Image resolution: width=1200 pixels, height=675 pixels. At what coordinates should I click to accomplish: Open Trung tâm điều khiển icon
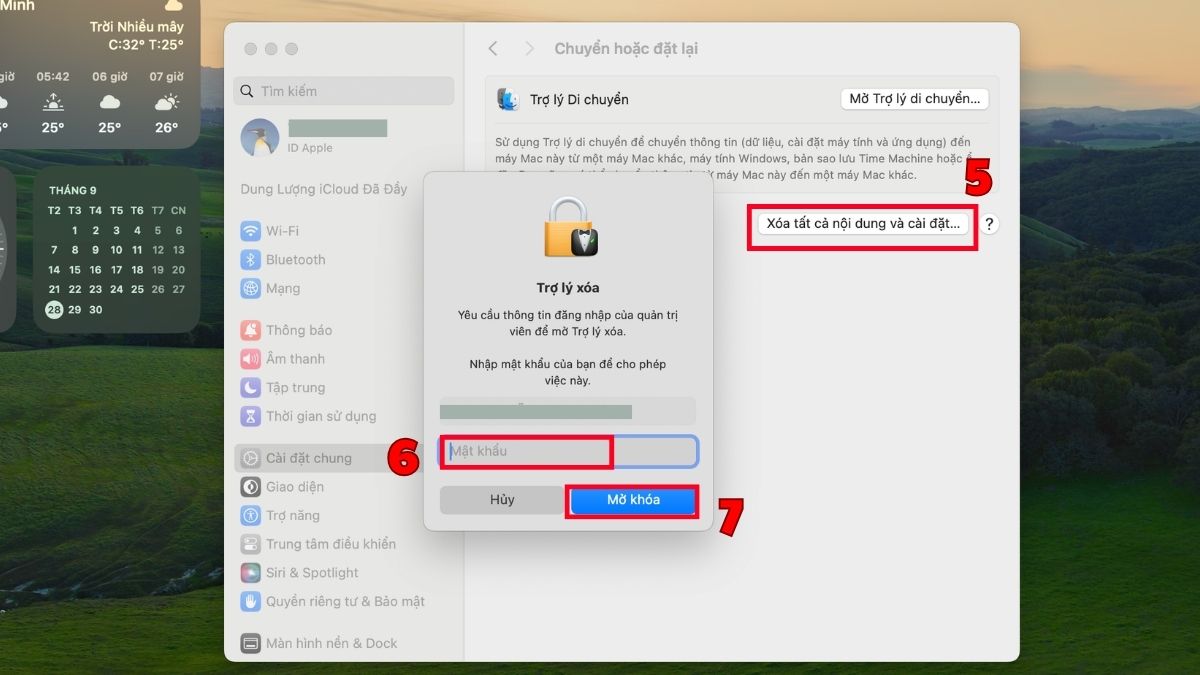pos(250,544)
